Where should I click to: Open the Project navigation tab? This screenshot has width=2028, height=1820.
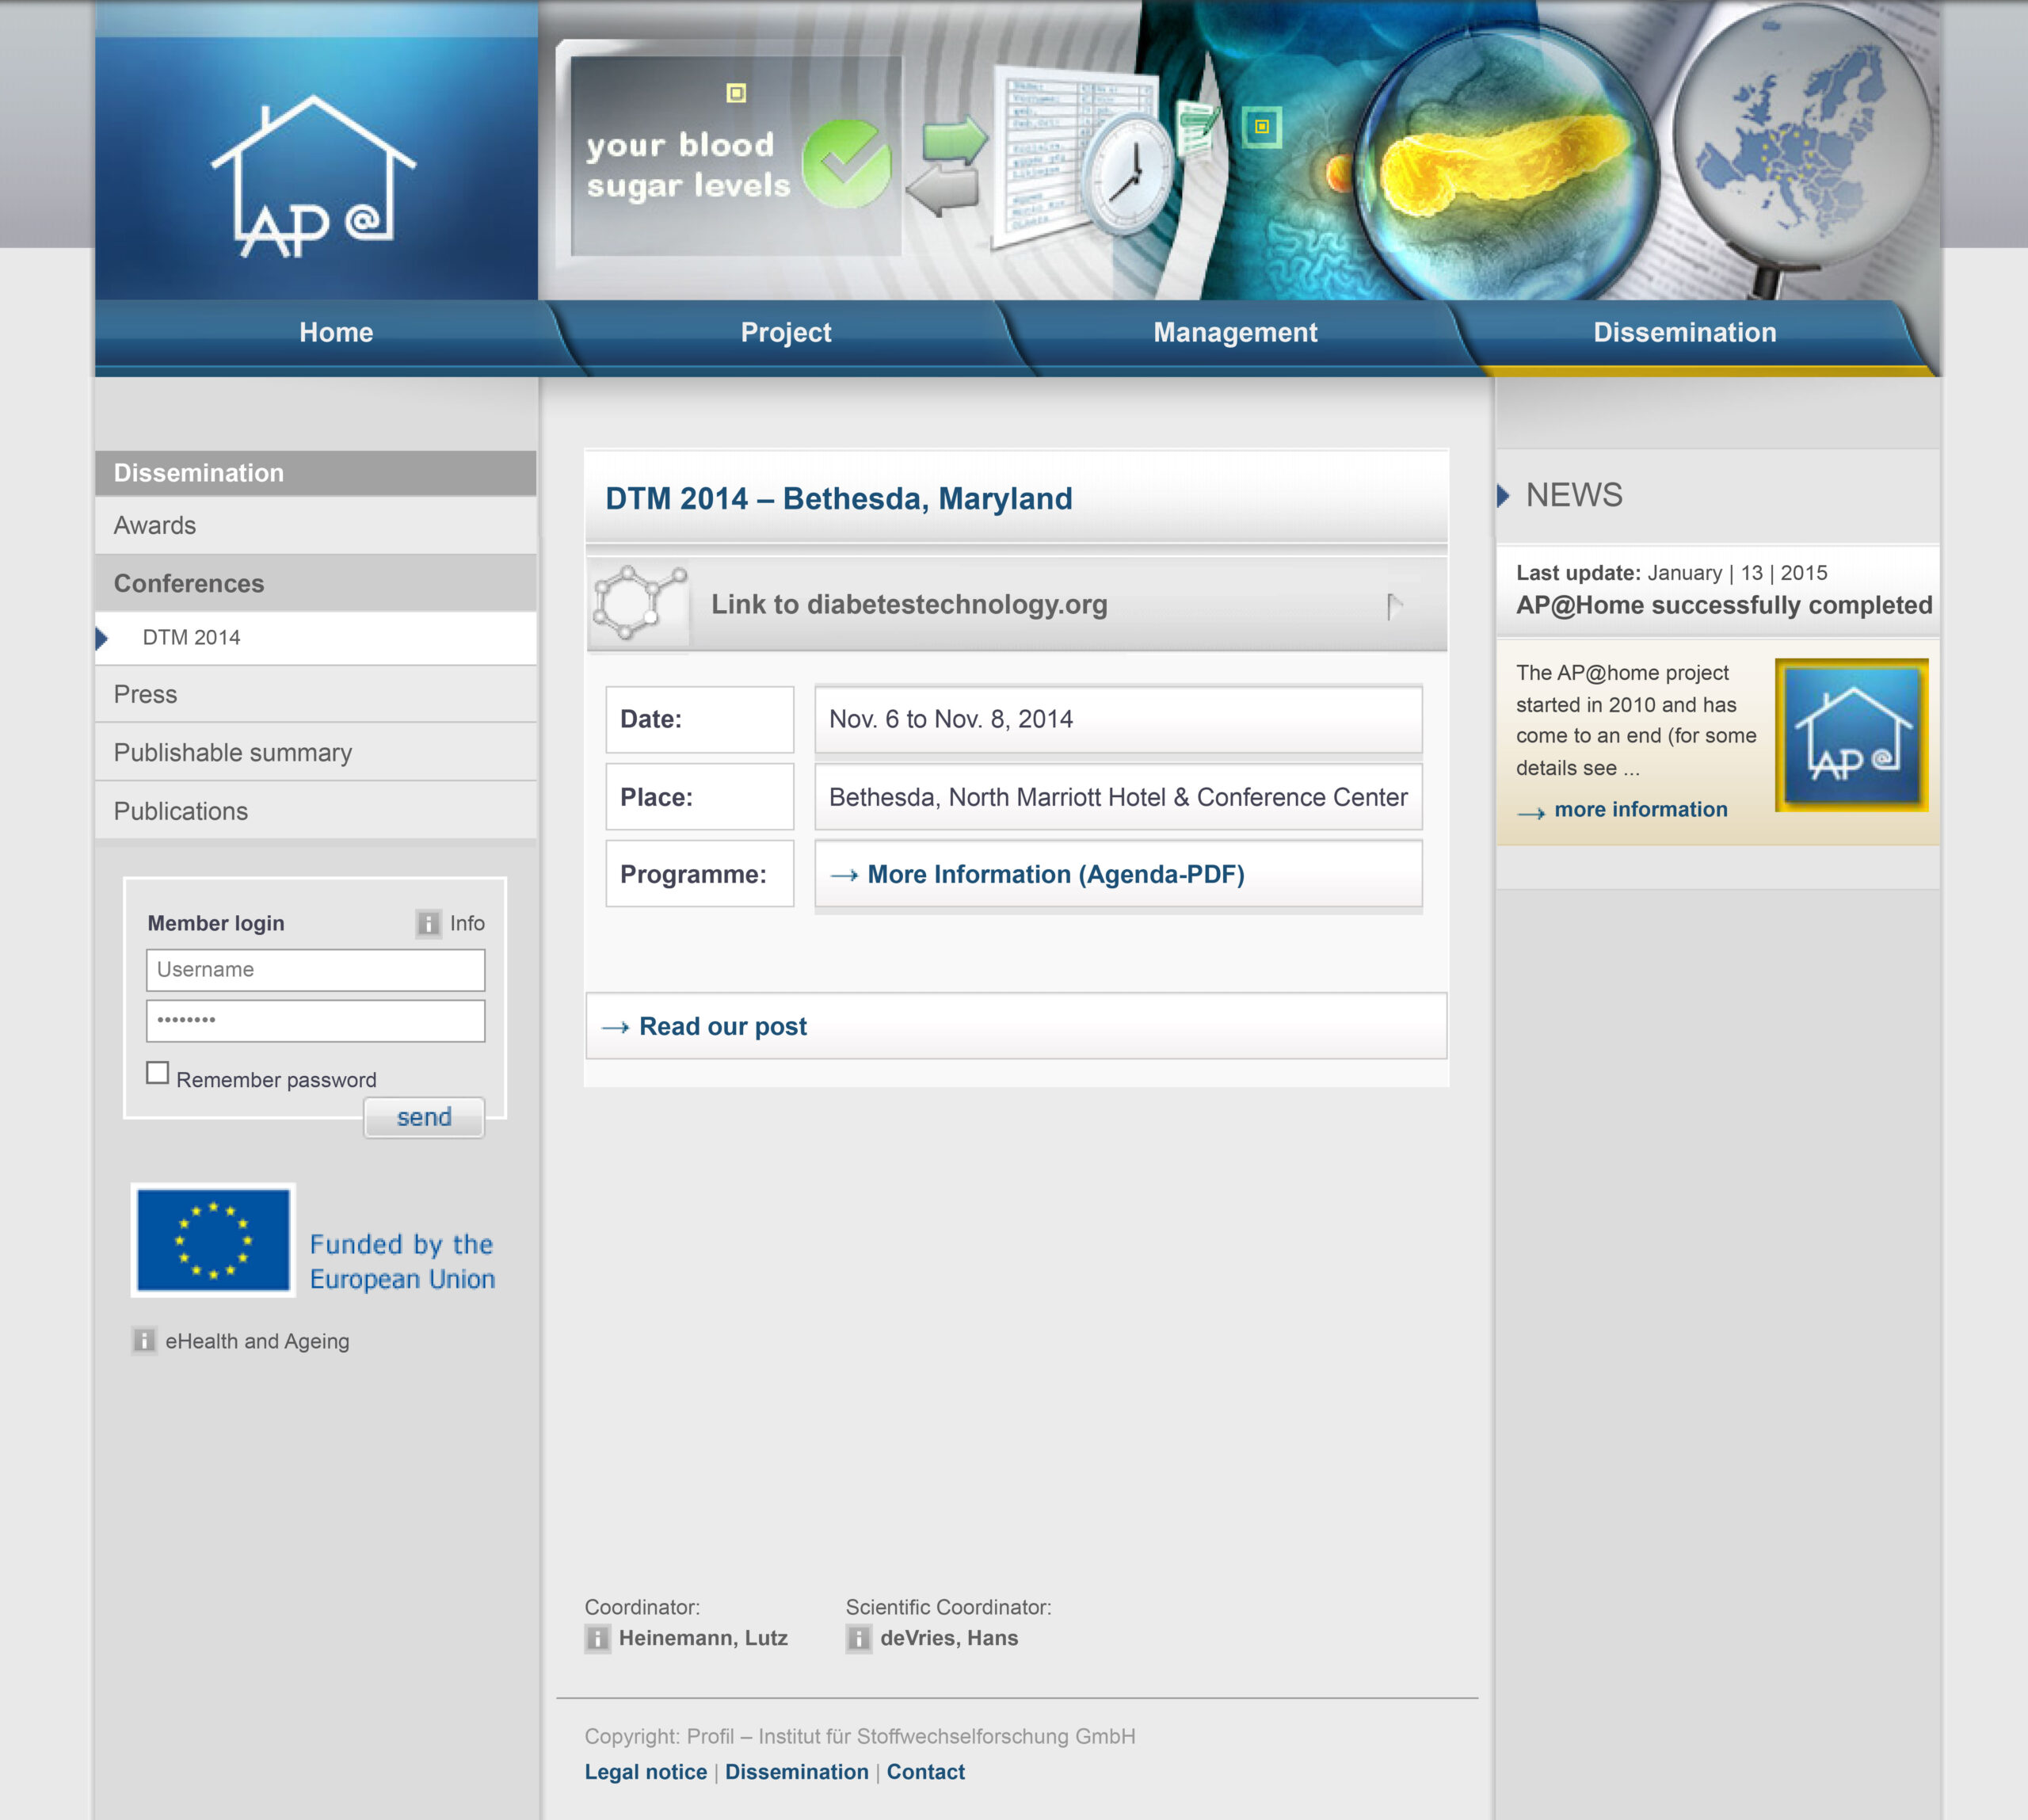coord(785,332)
